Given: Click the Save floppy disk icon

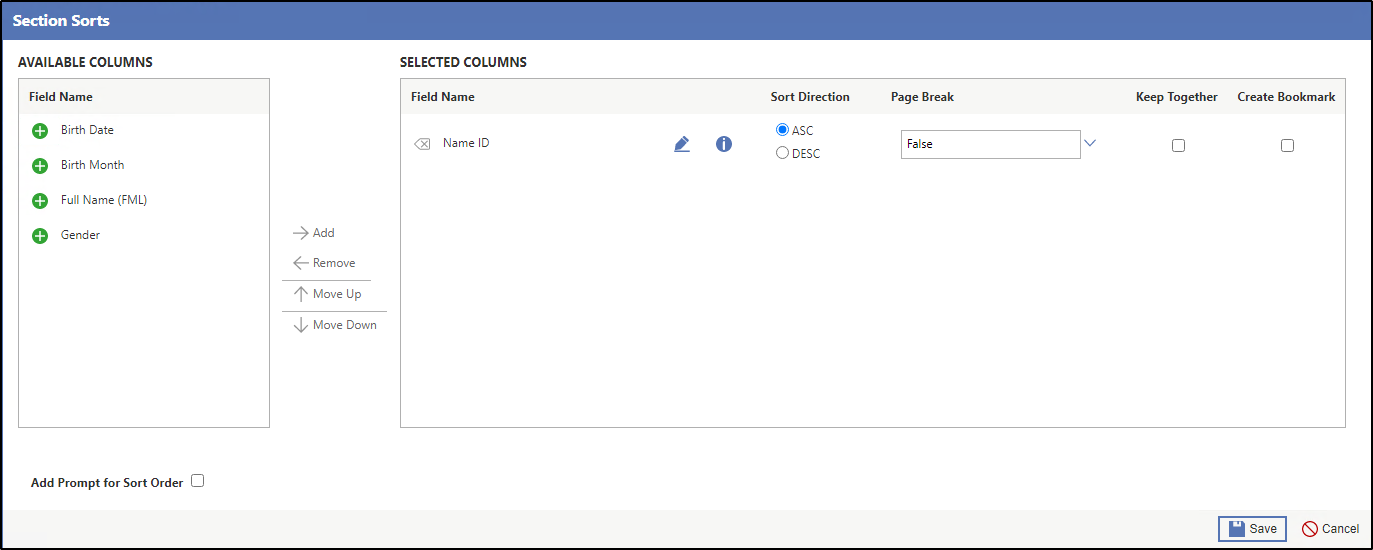Looking at the screenshot, I should (1237, 529).
